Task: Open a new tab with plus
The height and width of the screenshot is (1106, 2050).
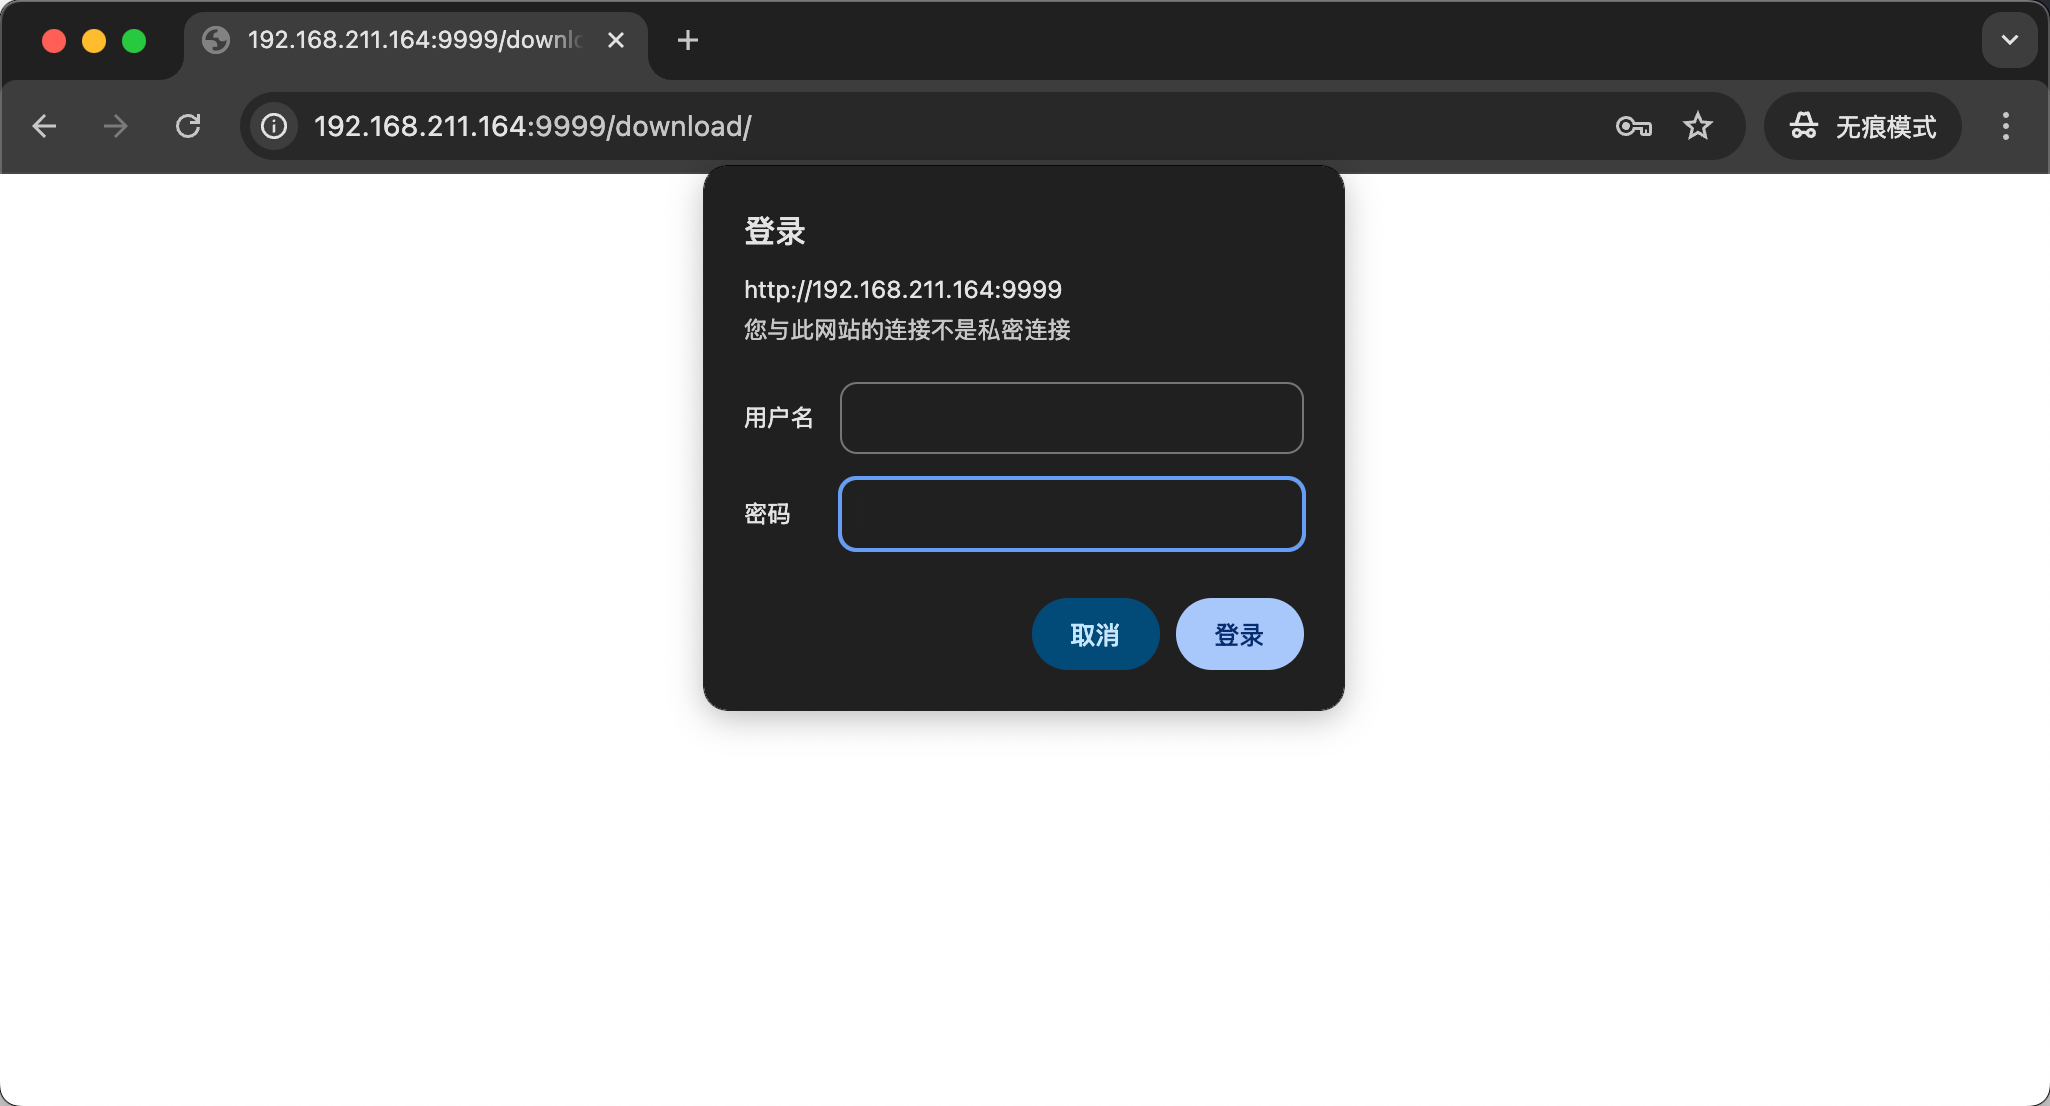Action: pos(687,40)
